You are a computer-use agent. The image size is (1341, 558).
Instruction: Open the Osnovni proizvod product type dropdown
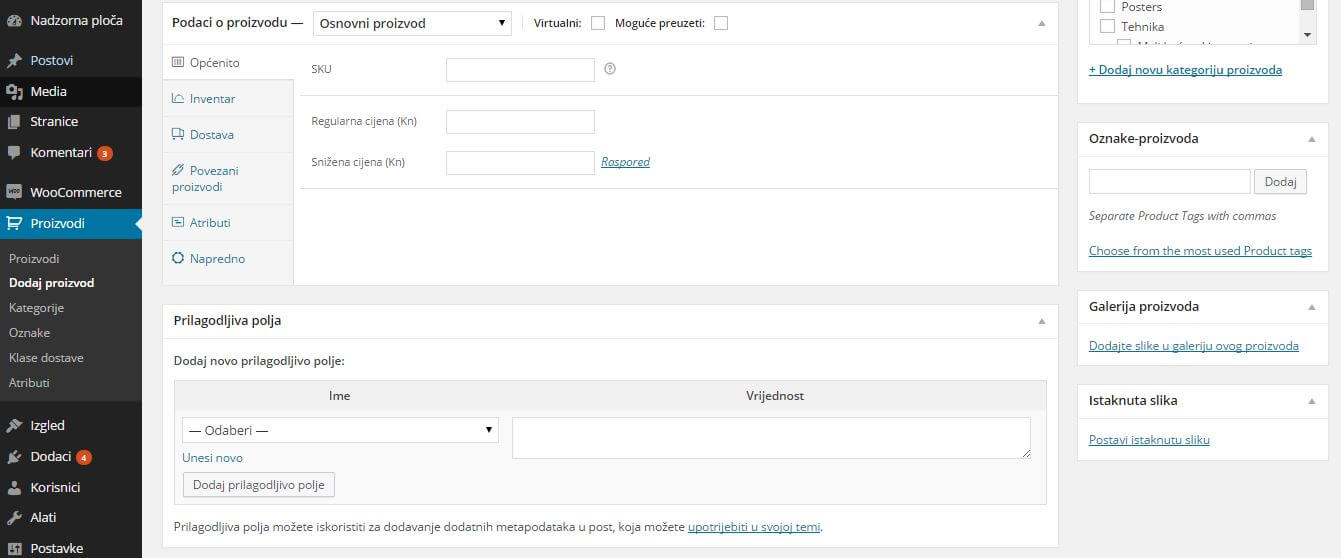411,23
